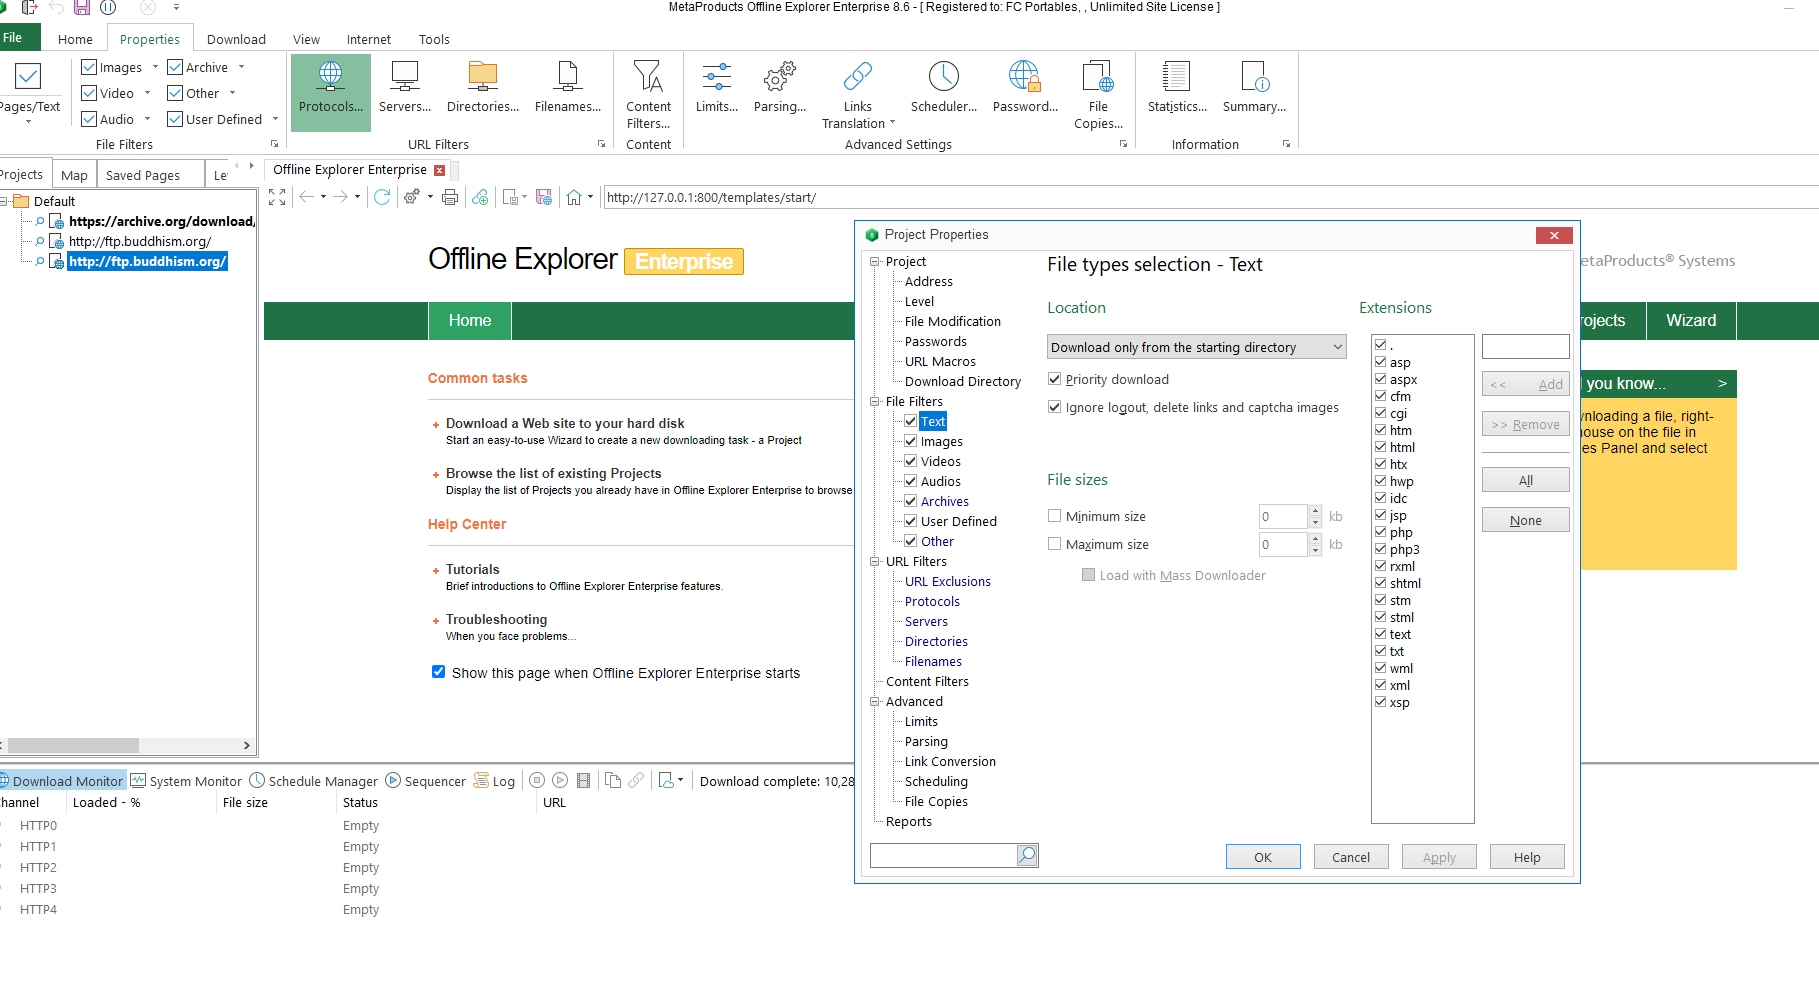This screenshot has height=1000, width=1819.
Task: Collapse the URL Filters tree node
Action: click(875, 561)
